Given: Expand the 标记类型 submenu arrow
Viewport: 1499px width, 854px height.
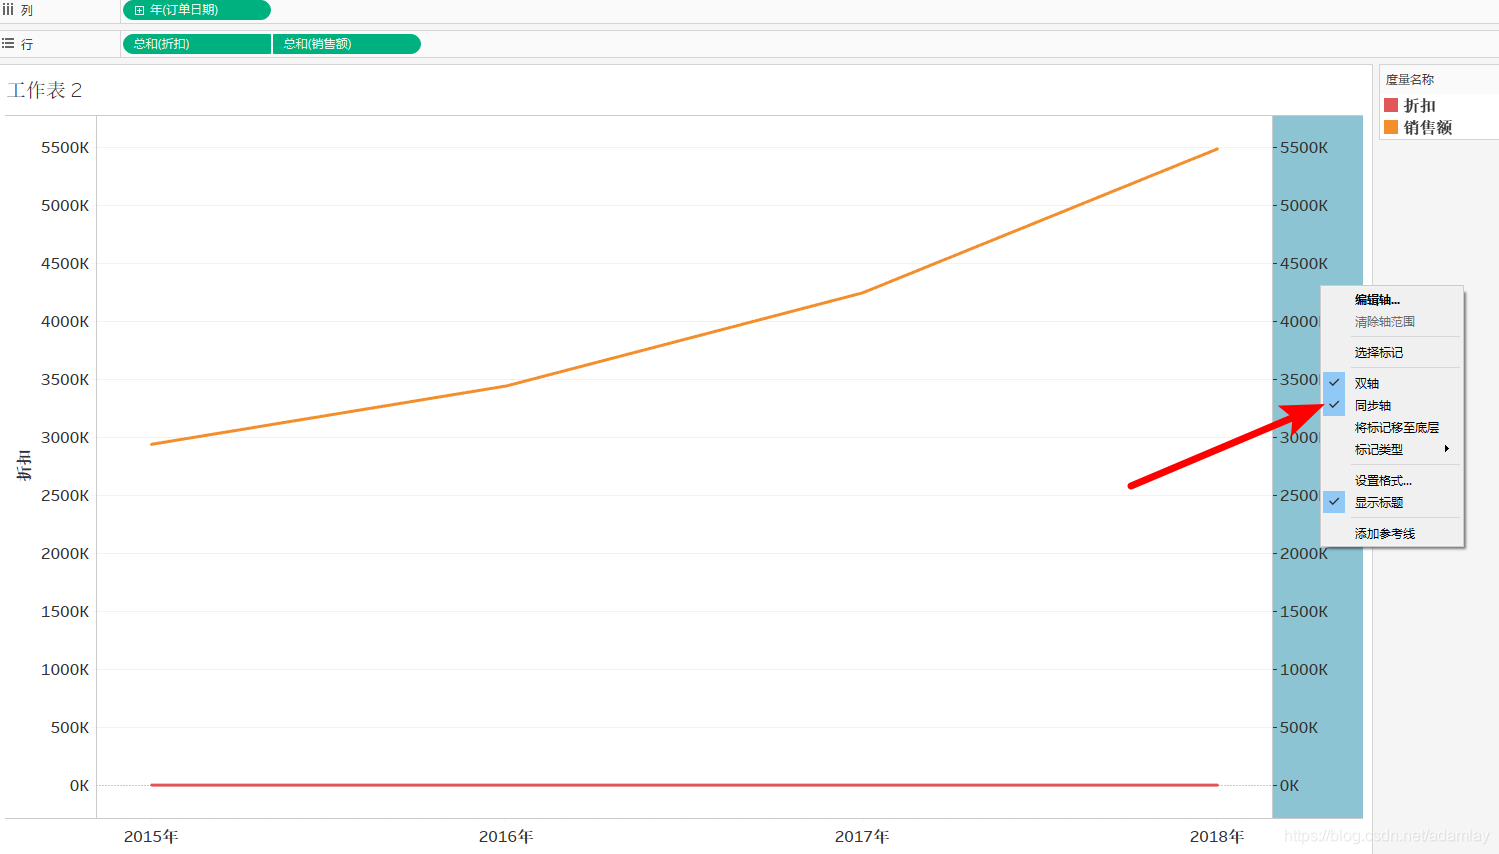Looking at the screenshot, I should [1446, 449].
